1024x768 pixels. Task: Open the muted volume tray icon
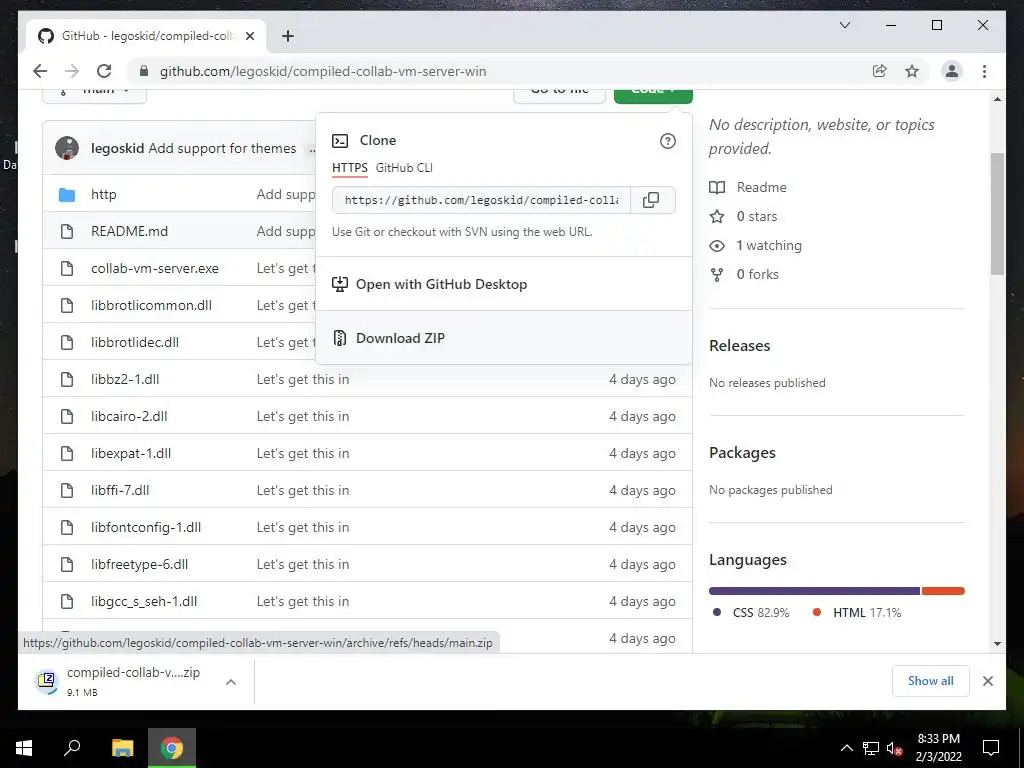[895, 748]
